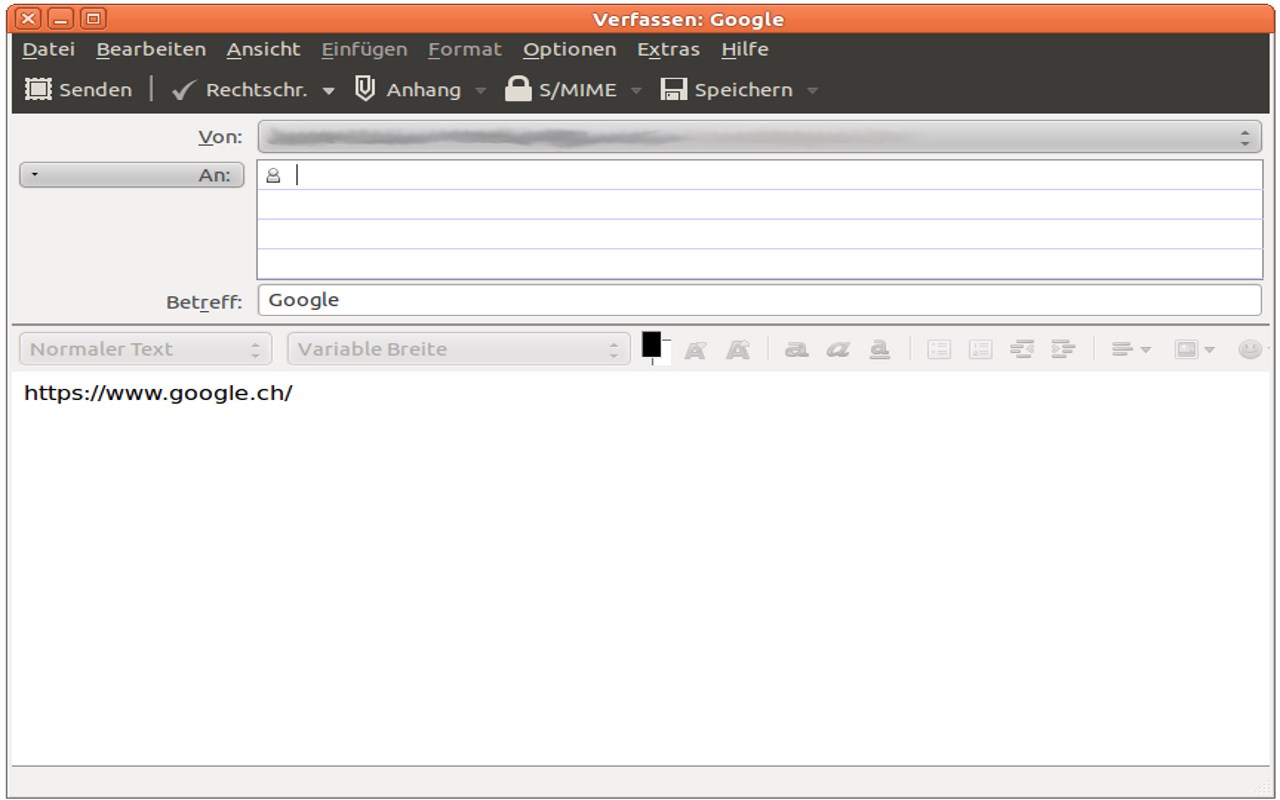Click the second empty recipient row
Viewport: 1280px width, 800px height.
click(x=760, y=205)
